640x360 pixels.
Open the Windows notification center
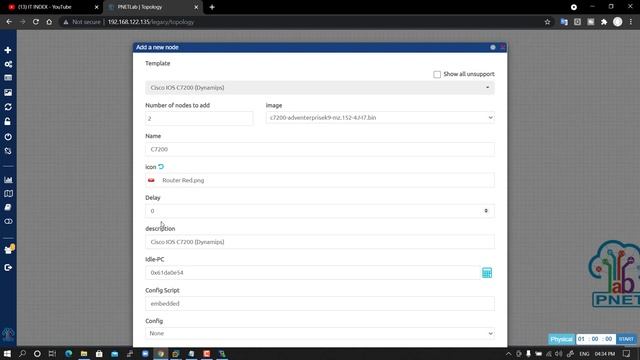coord(627,353)
